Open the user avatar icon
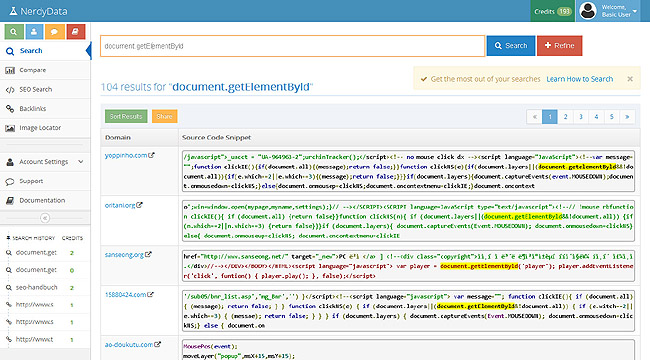The image size is (650, 360). coord(588,11)
